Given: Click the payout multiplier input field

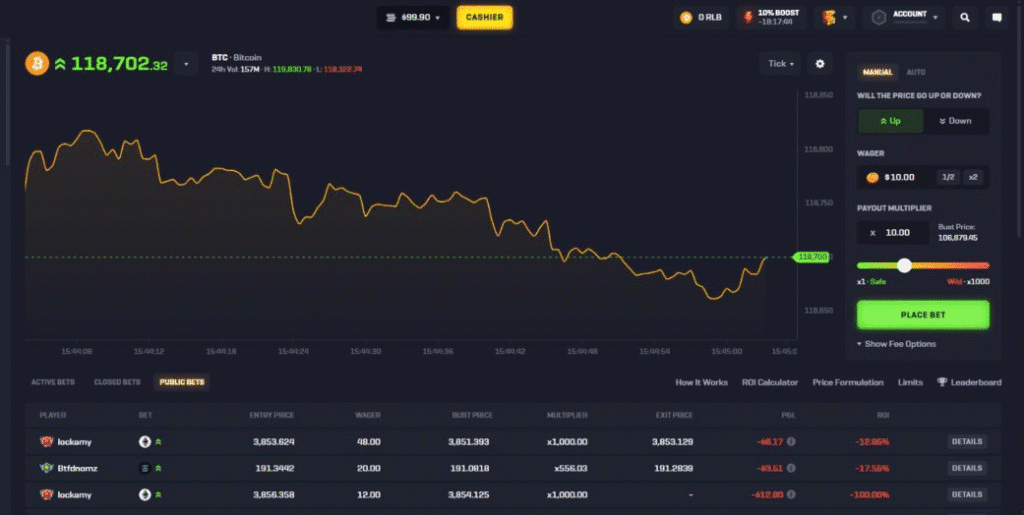Looking at the screenshot, I should [x=893, y=232].
